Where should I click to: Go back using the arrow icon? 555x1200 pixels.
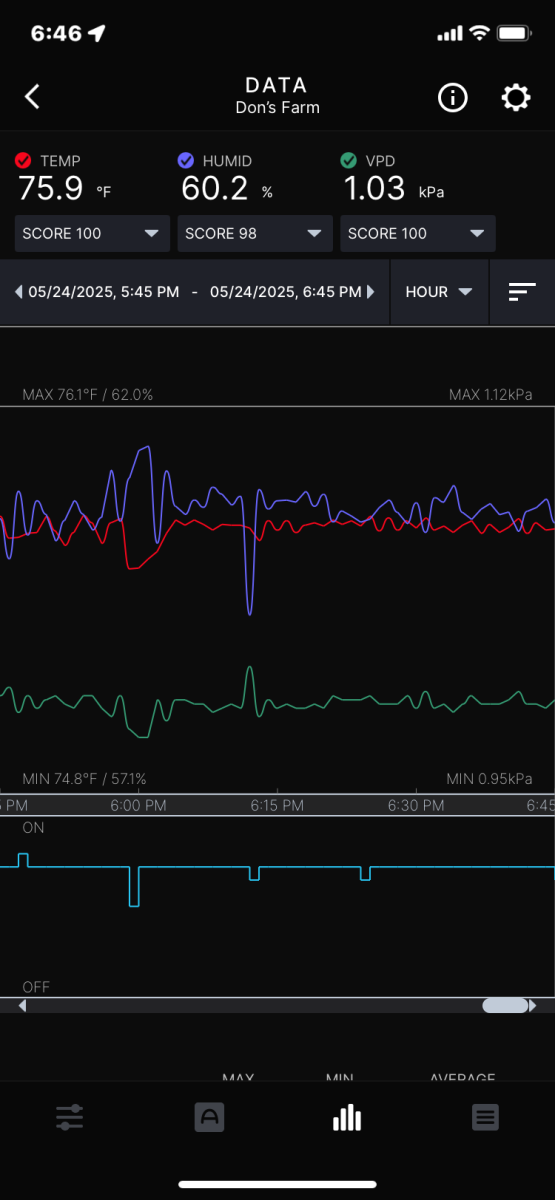[32, 97]
